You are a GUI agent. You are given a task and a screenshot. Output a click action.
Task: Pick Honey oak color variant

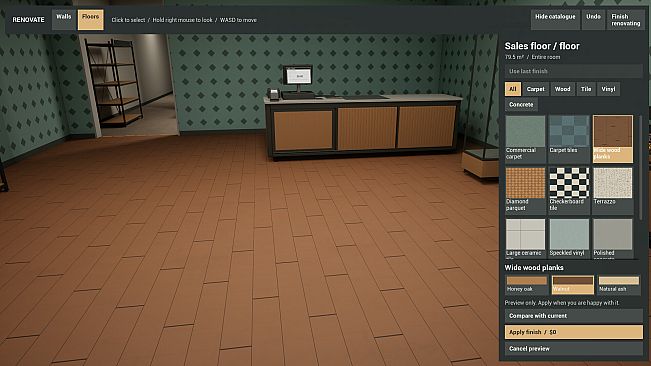pos(526,284)
